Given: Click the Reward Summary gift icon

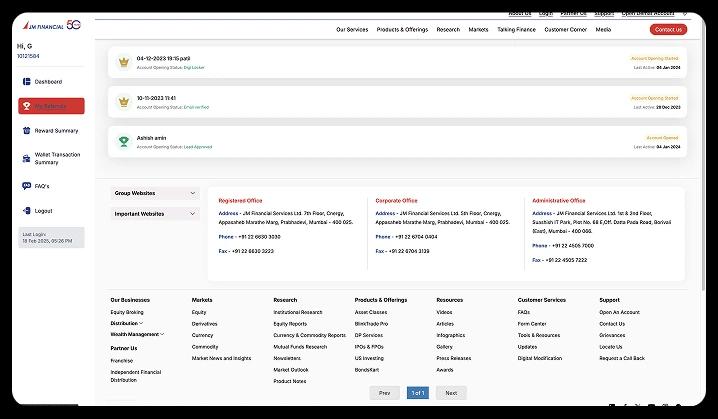Looking at the screenshot, I should 26,131.
